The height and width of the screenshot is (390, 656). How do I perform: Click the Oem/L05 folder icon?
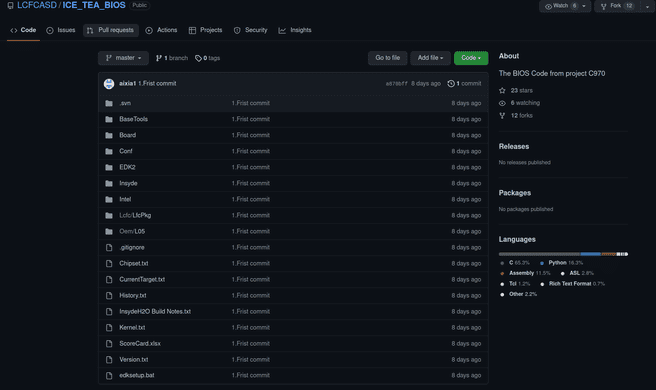point(109,231)
